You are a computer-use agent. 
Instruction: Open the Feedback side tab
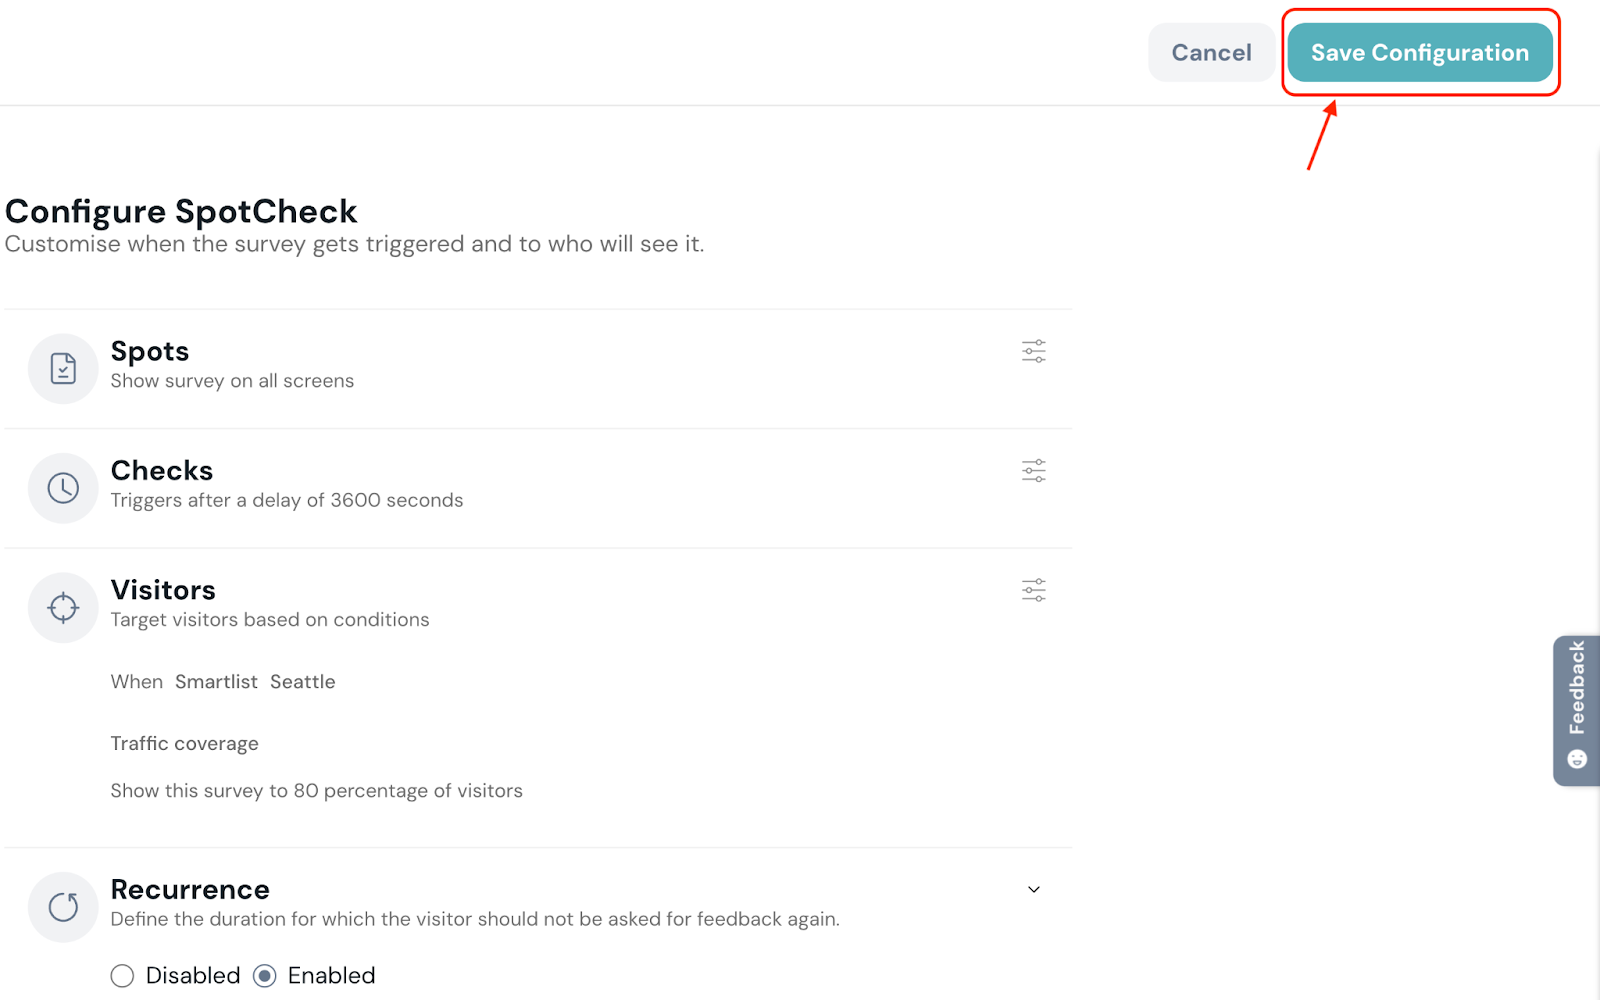click(x=1577, y=690)
